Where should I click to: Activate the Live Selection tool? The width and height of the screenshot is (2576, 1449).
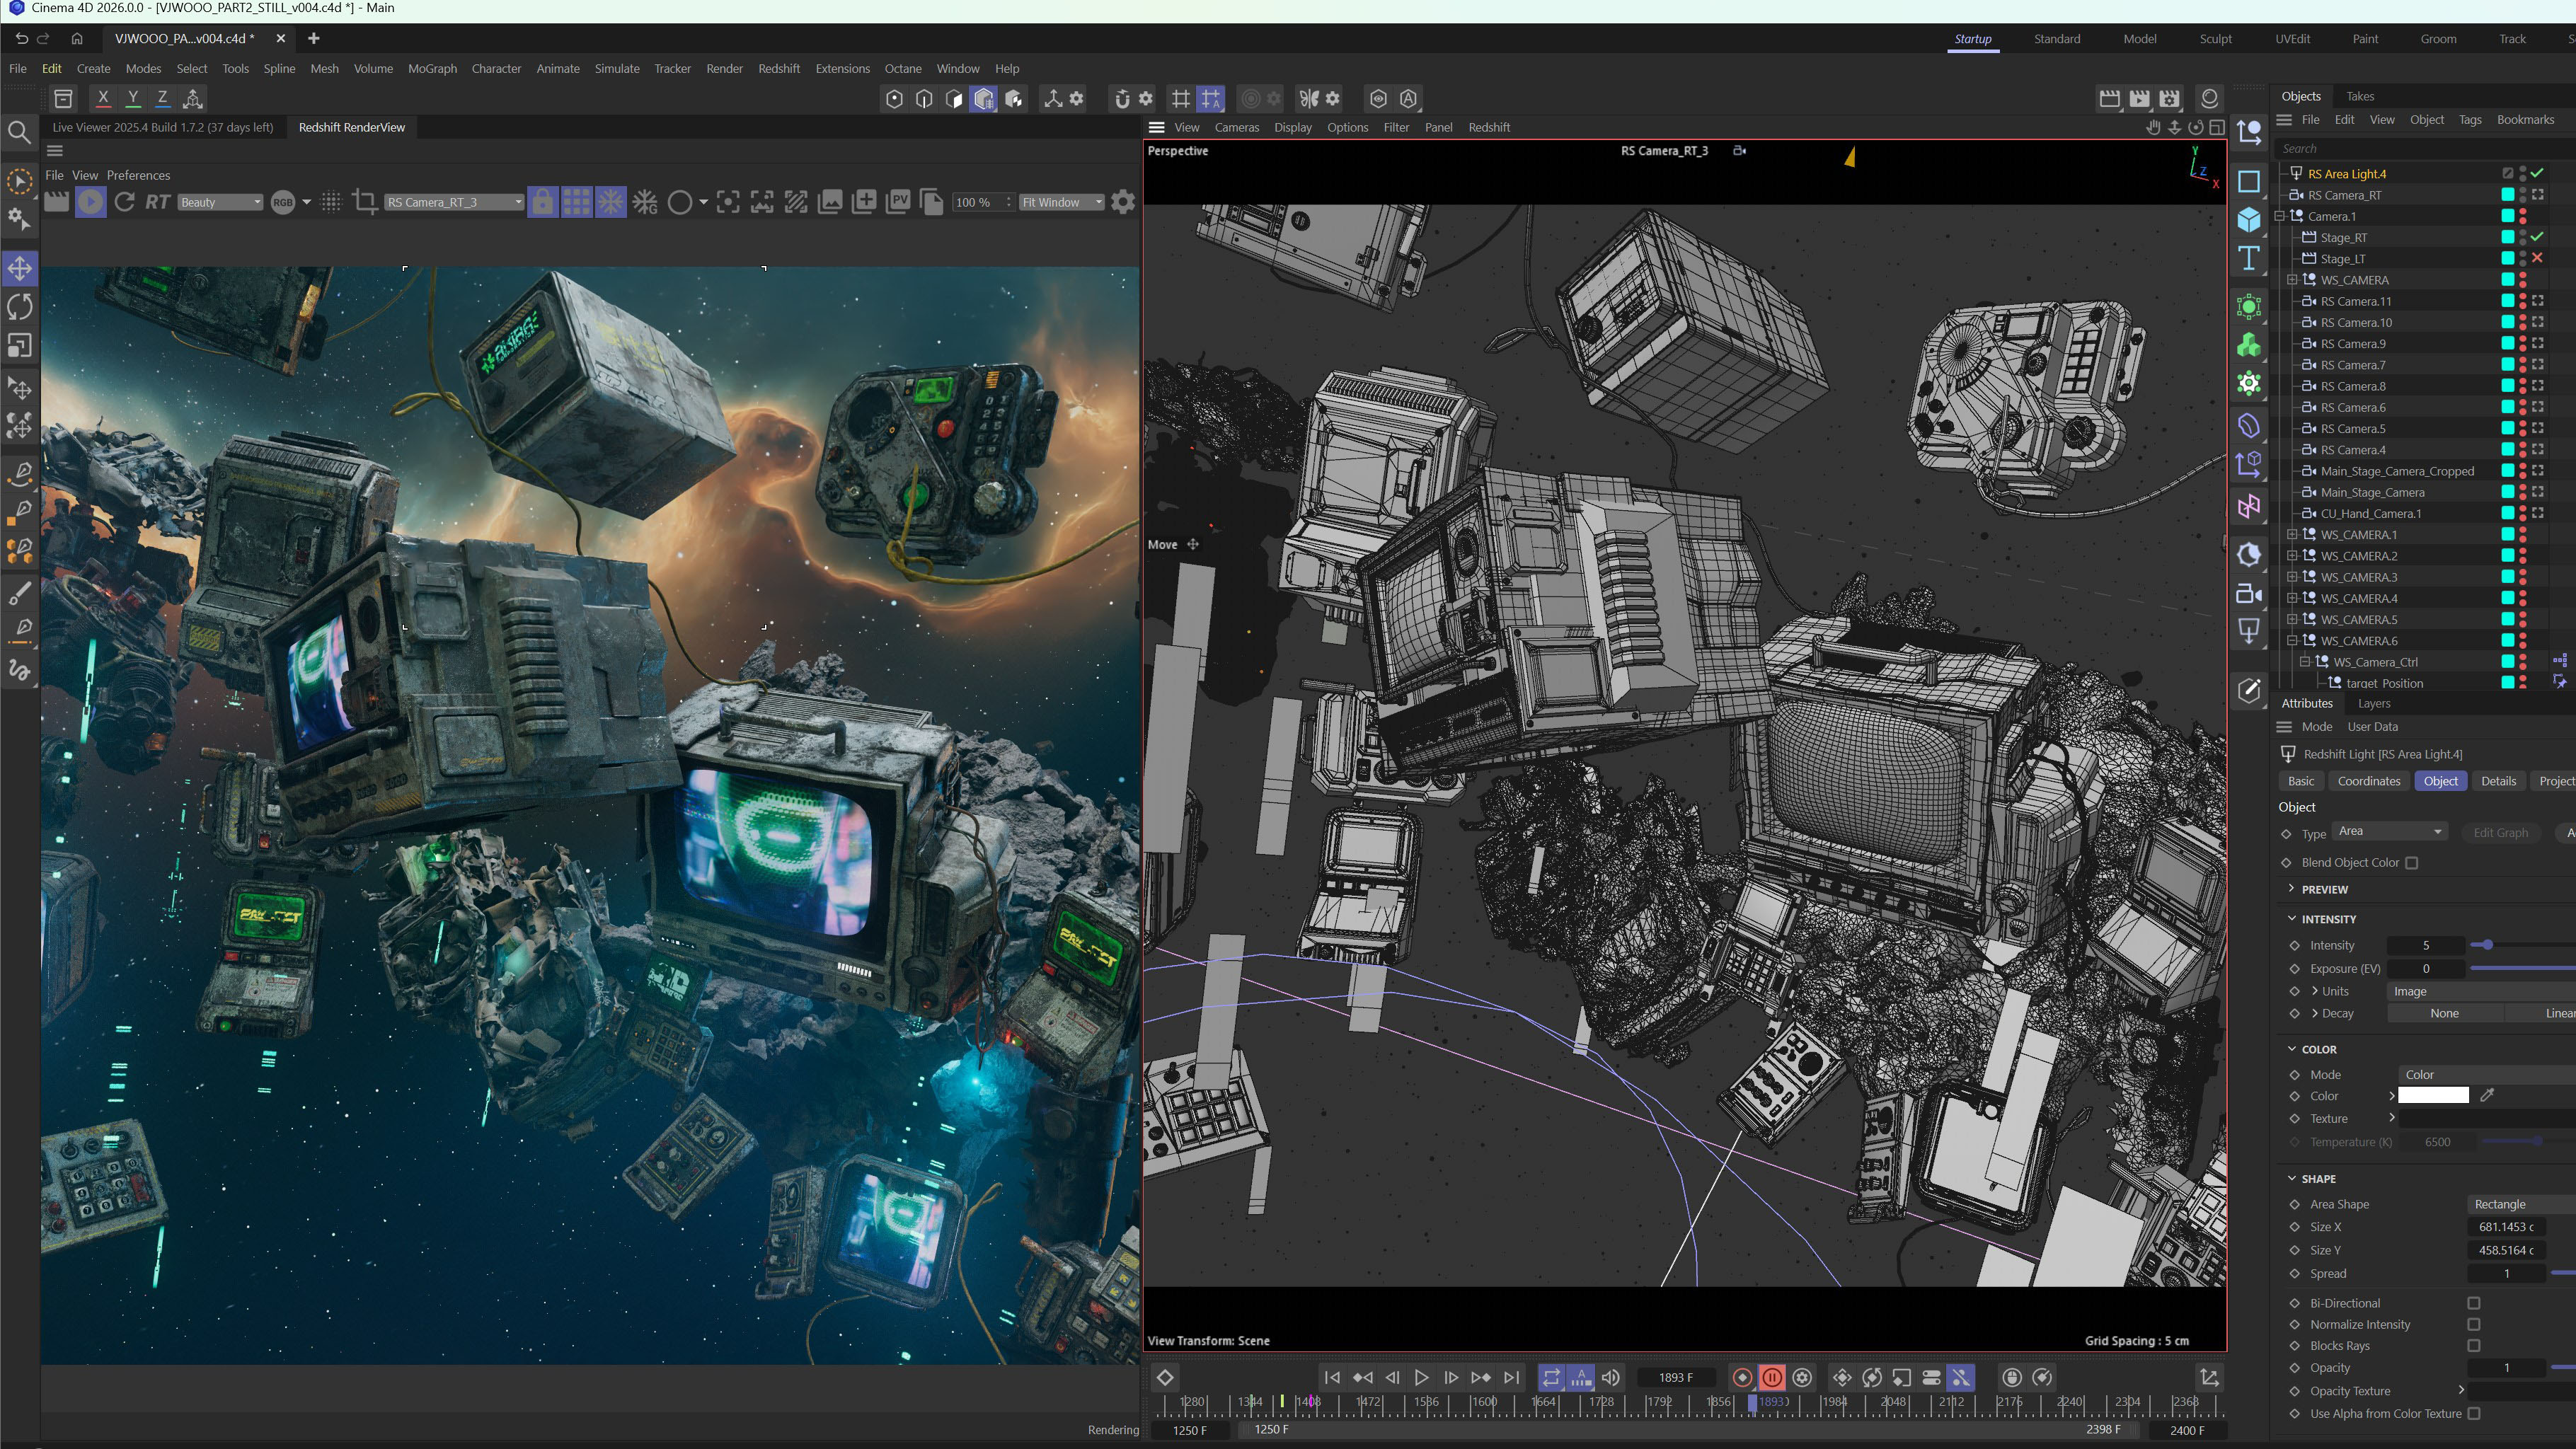tap(19, 180)
